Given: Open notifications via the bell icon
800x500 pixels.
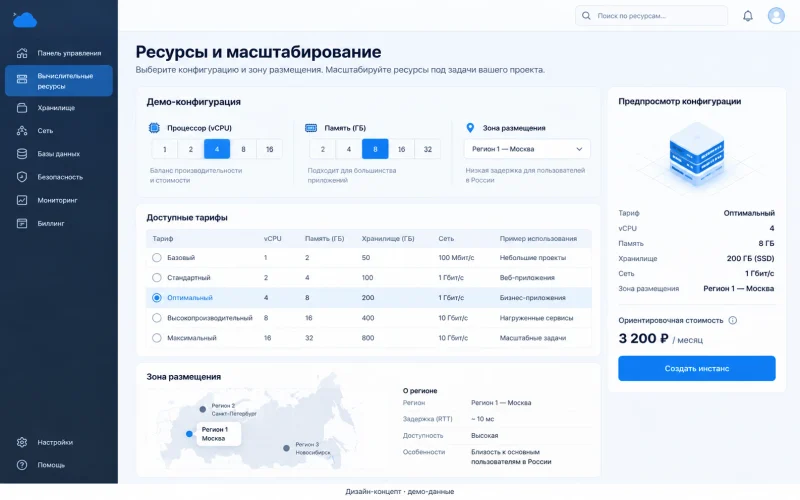Looking at the screenshot, I should click(x=747, y=16).
